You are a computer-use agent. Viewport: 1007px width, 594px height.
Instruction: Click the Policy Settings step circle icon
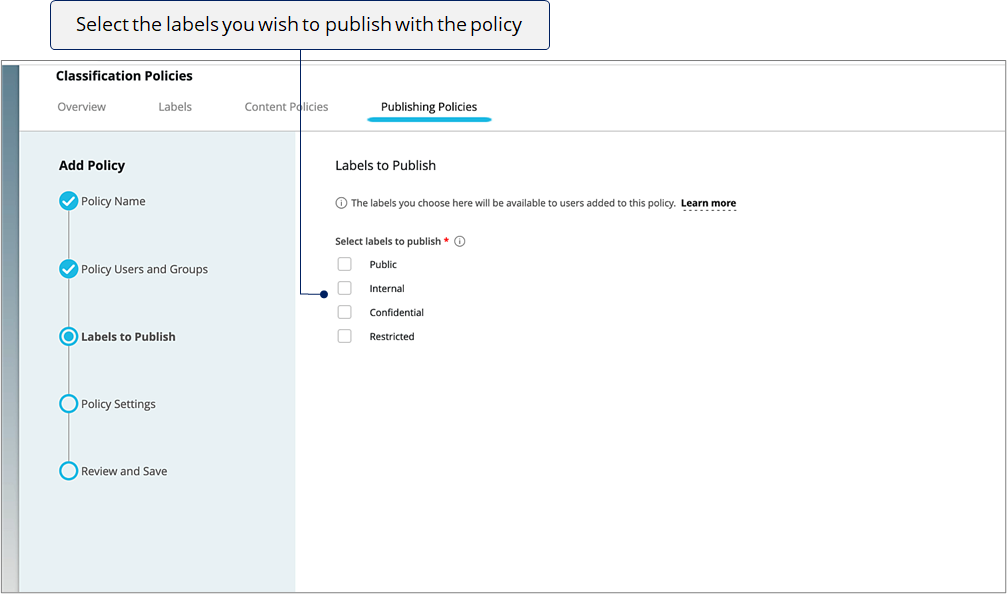[69, 404]
